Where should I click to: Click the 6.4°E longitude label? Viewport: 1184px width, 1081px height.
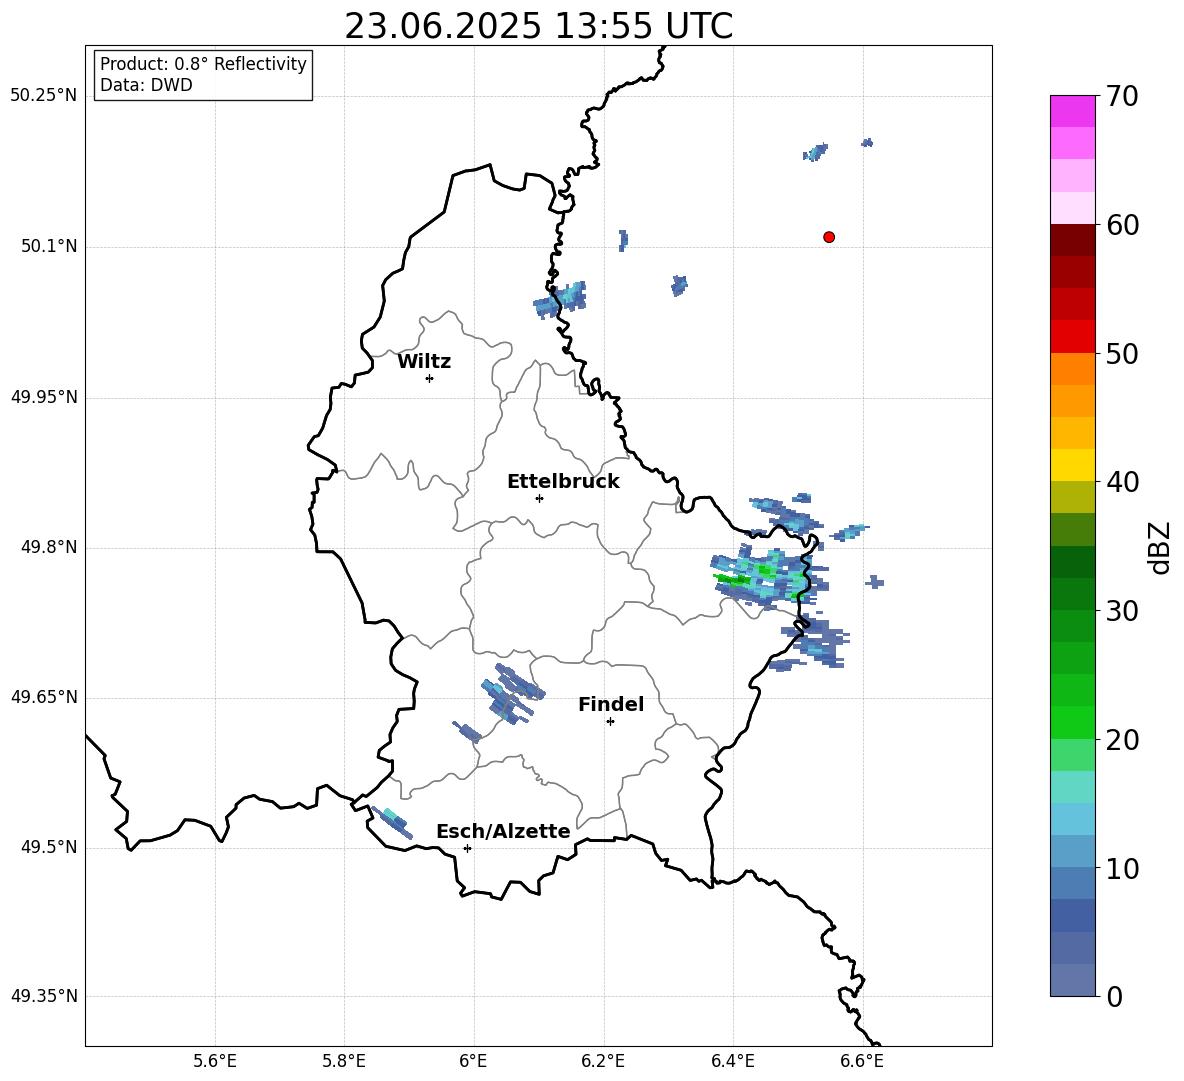(x=732, y=1061)
